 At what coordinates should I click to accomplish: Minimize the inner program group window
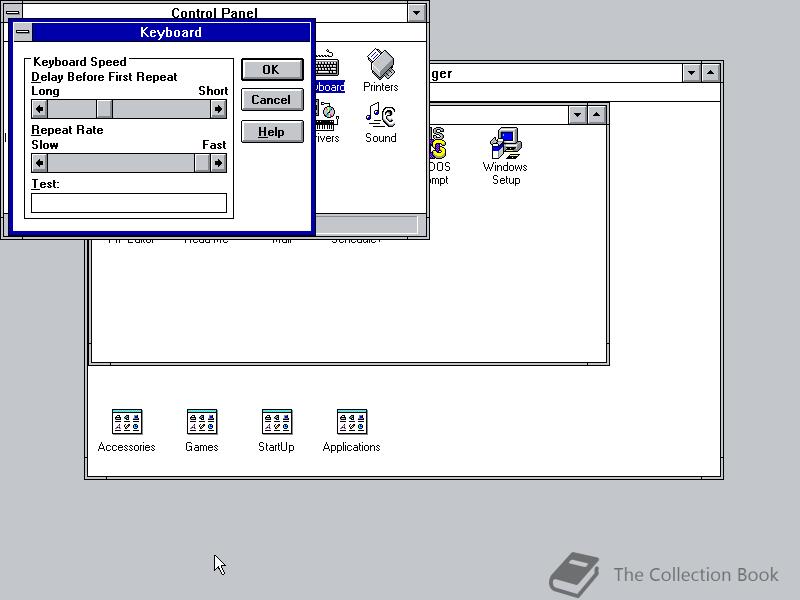[x=577, y=115]
